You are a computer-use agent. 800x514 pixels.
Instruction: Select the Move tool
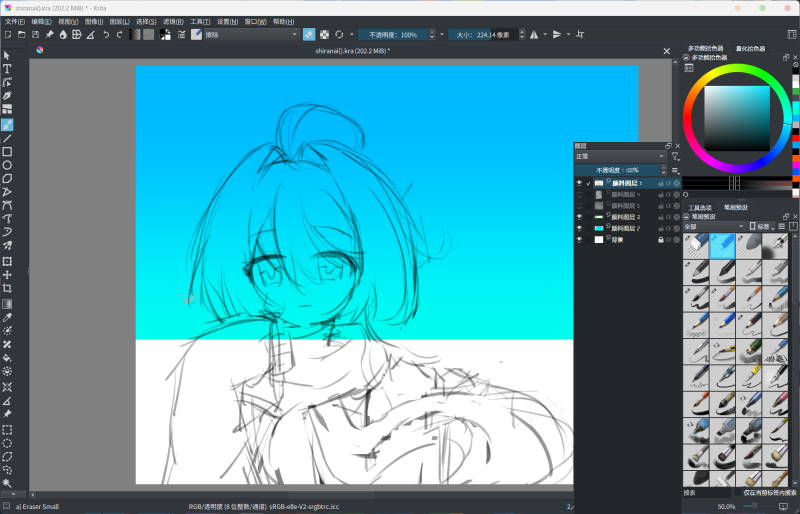[7, 275]
